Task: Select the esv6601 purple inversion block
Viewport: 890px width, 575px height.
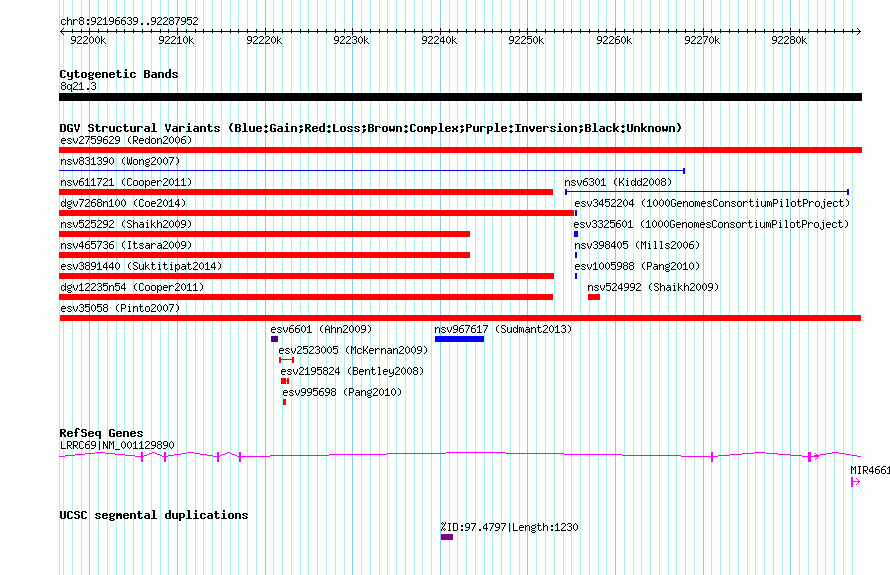Action: tap(275, 339)
